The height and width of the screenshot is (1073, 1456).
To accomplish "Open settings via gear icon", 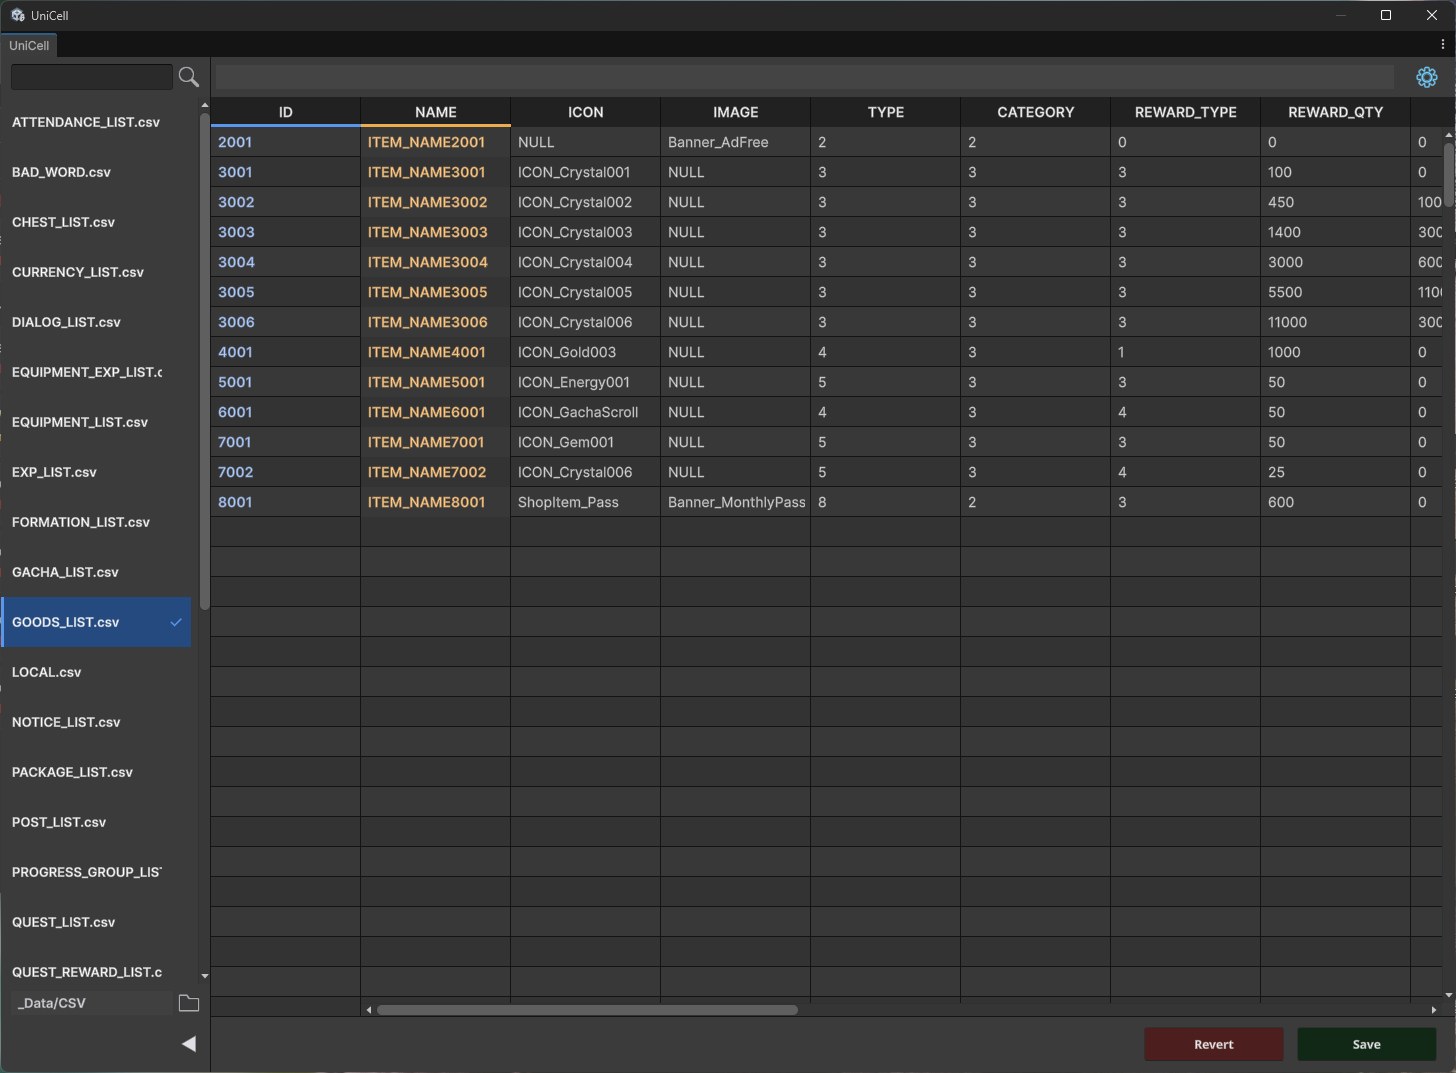I will click(1426, 77).
